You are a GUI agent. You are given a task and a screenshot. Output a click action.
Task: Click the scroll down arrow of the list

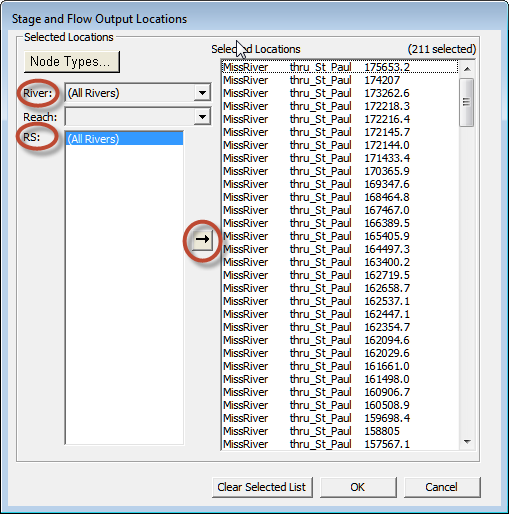[467, 442]
